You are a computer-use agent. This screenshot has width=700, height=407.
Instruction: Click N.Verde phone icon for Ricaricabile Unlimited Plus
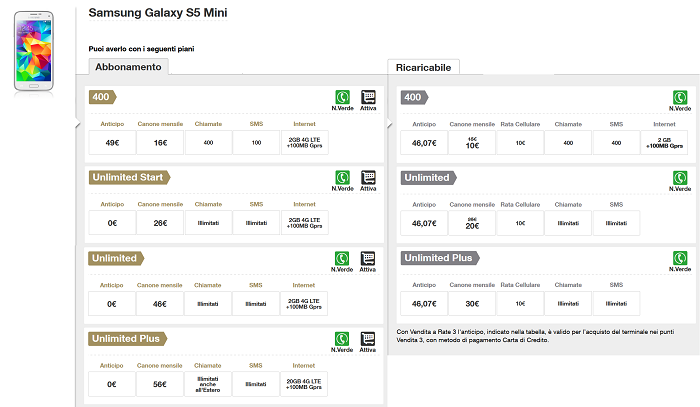pyautogui.click(x=680, y=258)
